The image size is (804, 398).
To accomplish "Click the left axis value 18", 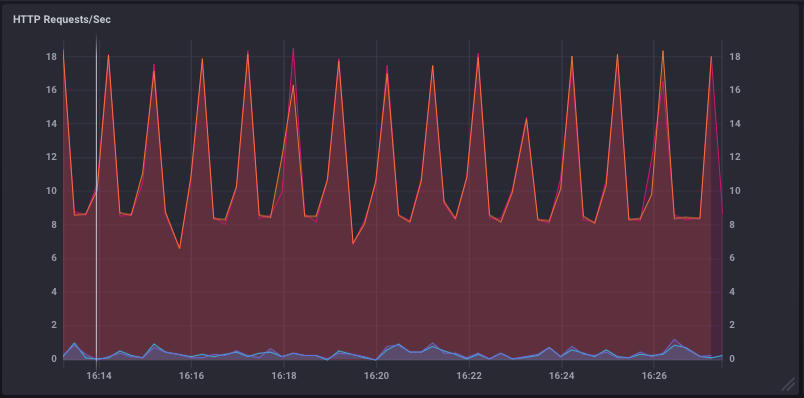I will pos(51,56).
